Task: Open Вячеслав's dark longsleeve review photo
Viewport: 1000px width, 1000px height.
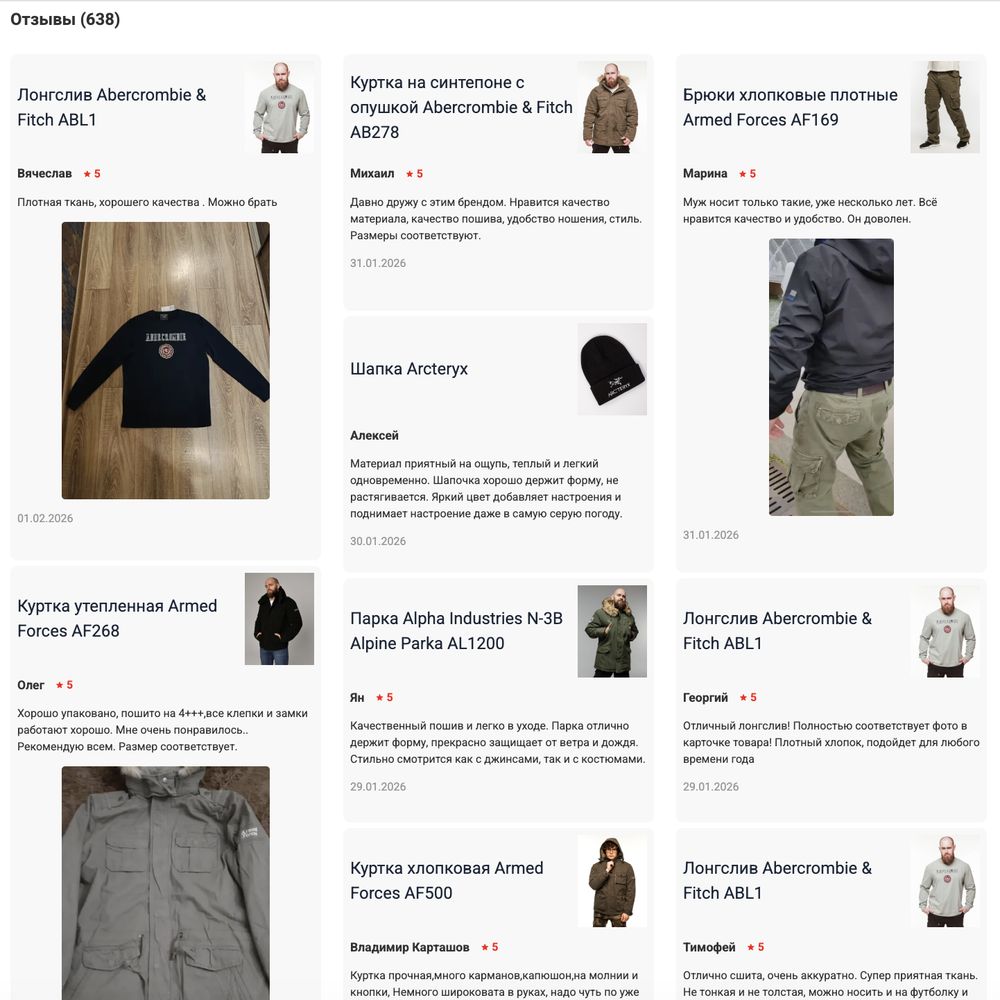Action: pos(166,360)
